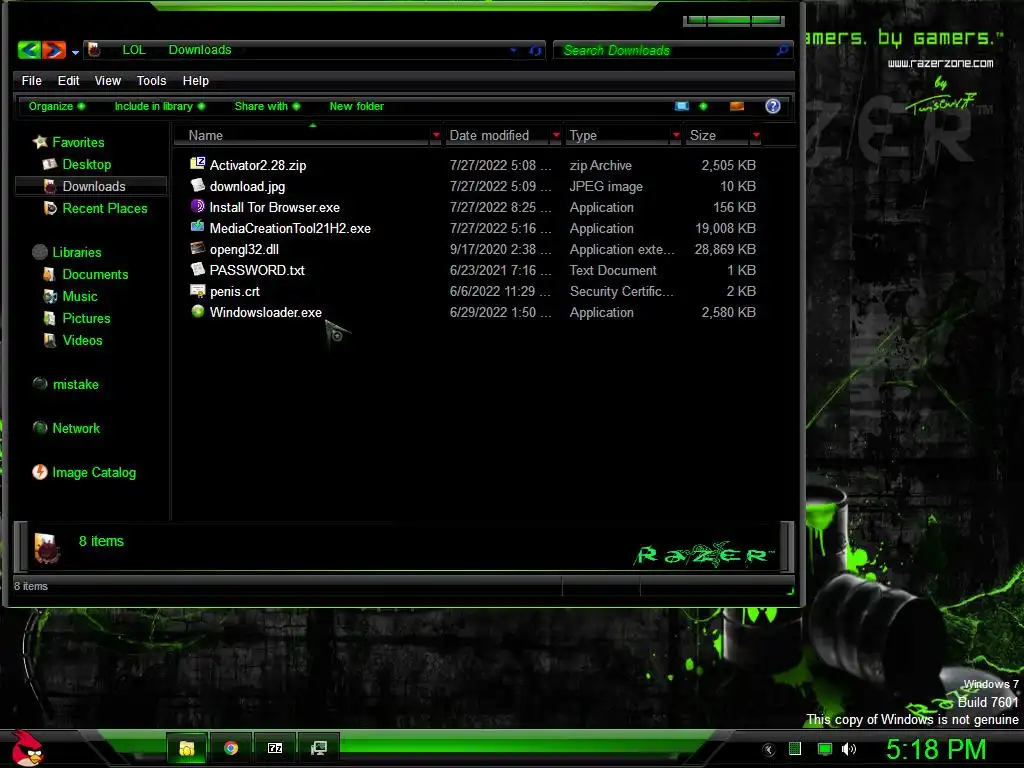This screenshot has height=768, width=1024.
Task: Go forward with the orange arrow
Action: pos(54,50)
